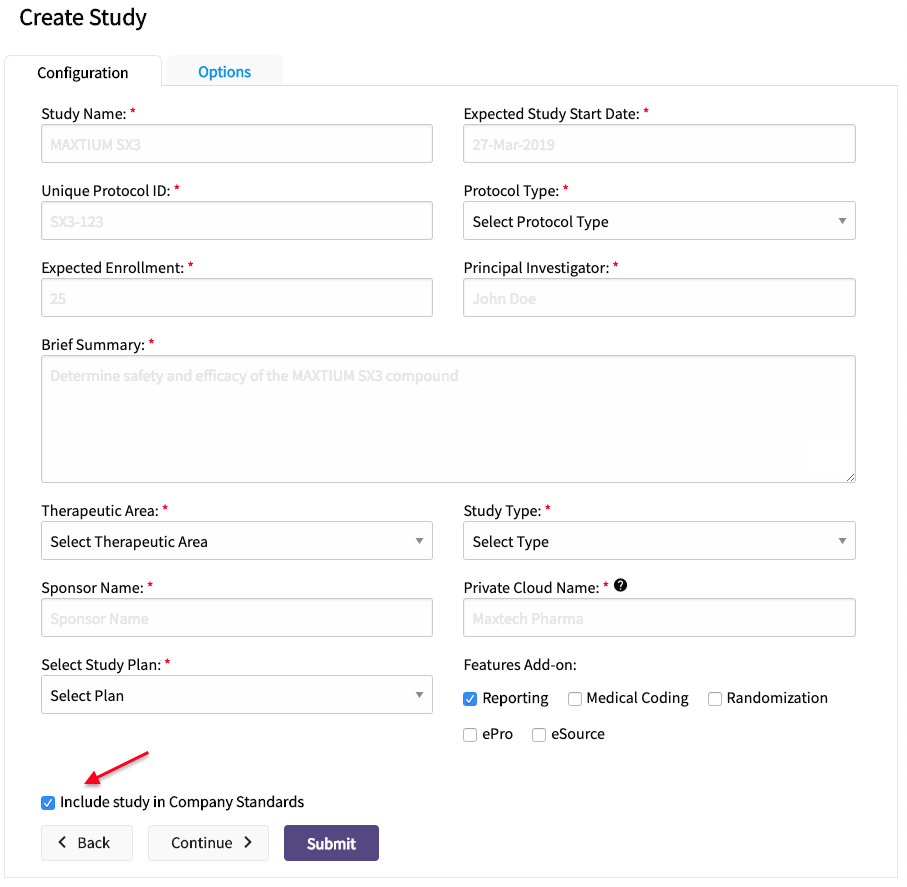907x887 pixels.
Task: Toggle the Reporting add-on checkbox
Action: pos(470,699)
